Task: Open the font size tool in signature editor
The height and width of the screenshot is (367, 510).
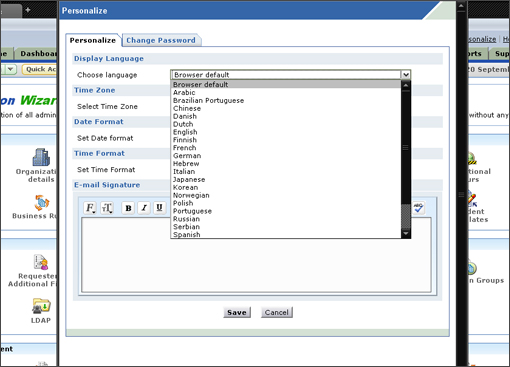Action: (x=107, y=208)
